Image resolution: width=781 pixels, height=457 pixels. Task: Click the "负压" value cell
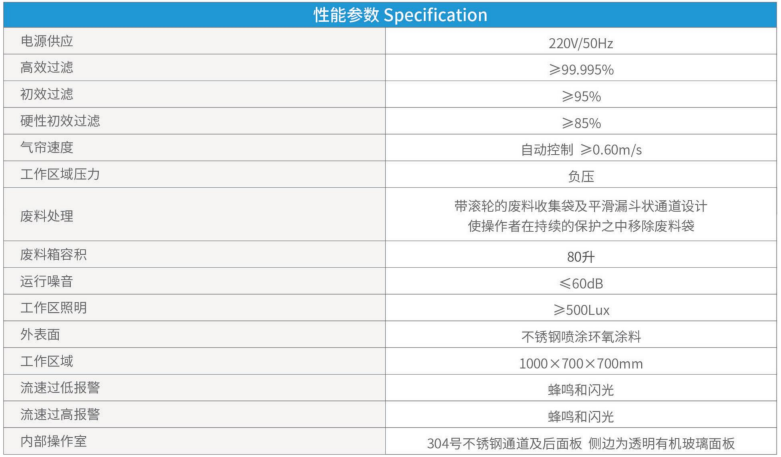(x=581, y=175)
